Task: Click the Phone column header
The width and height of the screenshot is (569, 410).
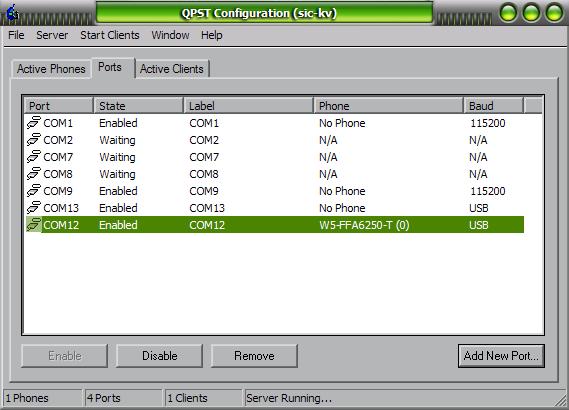Action: point(388,106)
